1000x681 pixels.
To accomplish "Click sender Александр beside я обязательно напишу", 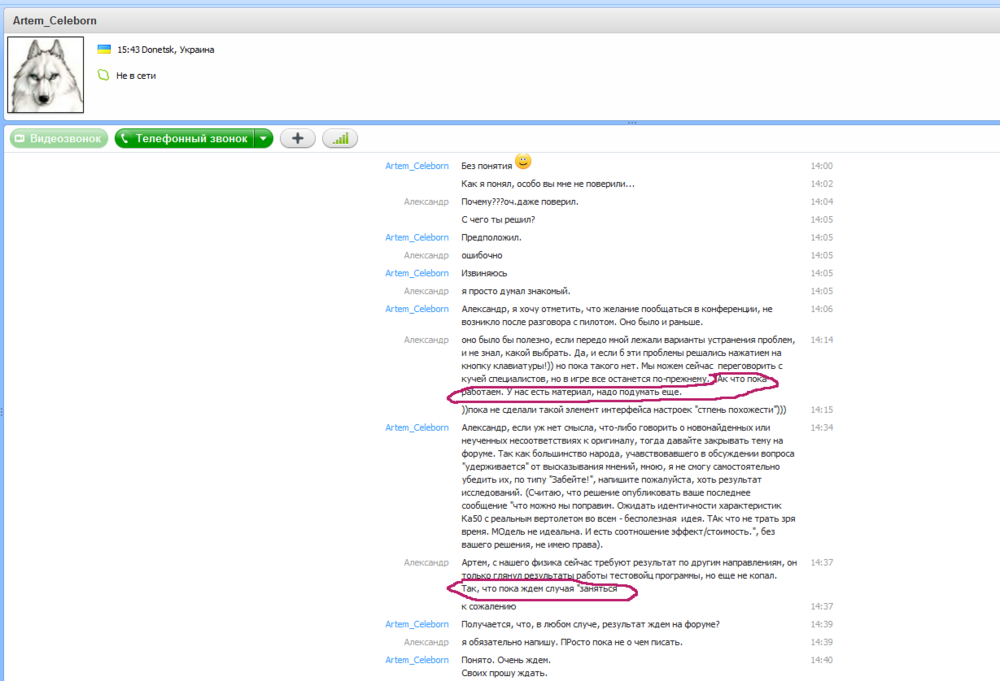I will point(426,642).
